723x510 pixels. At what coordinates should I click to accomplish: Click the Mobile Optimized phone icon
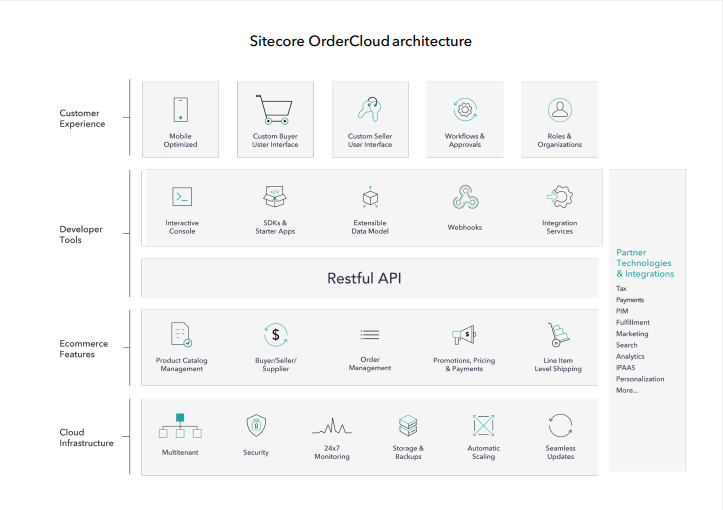(180, 110)
